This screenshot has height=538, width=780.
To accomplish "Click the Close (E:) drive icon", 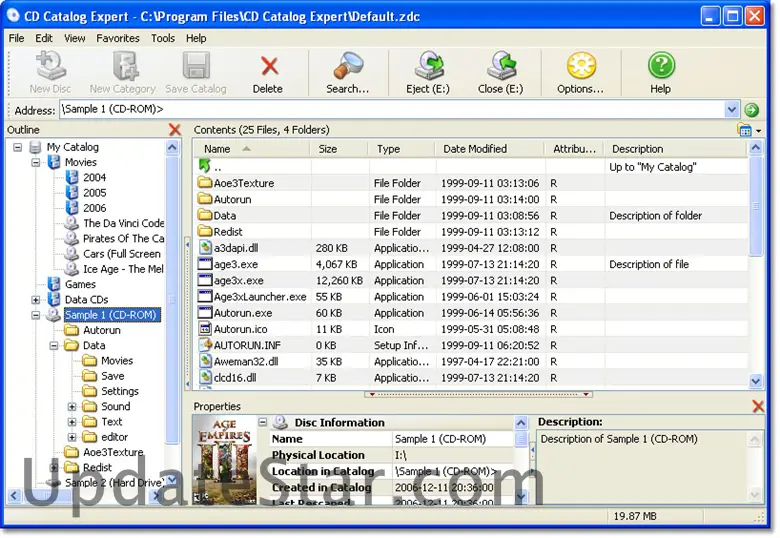I will pyautogui.click(x=501, y=66).
